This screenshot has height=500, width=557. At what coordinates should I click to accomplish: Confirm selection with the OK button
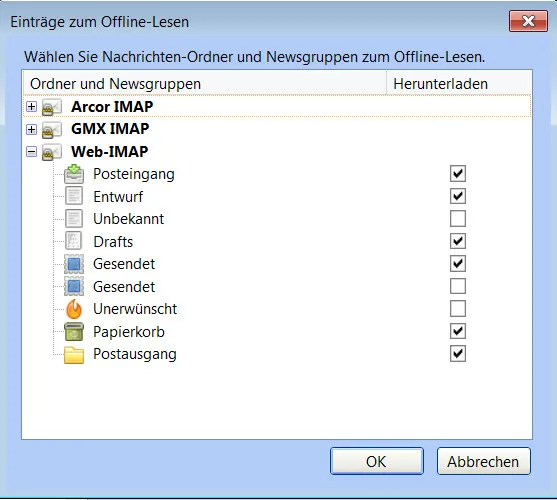[x=377, y=461]
